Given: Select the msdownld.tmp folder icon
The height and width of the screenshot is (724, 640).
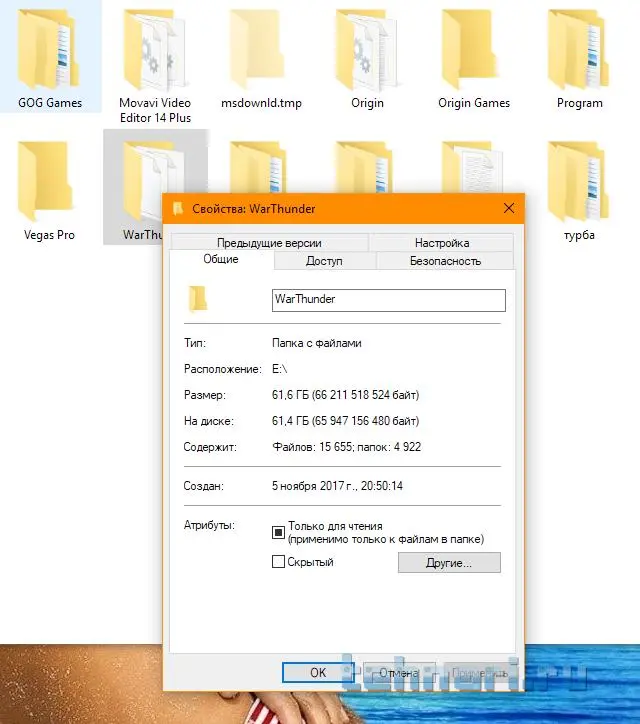Looking at the screenshot, I should click(x=259, y=49).
